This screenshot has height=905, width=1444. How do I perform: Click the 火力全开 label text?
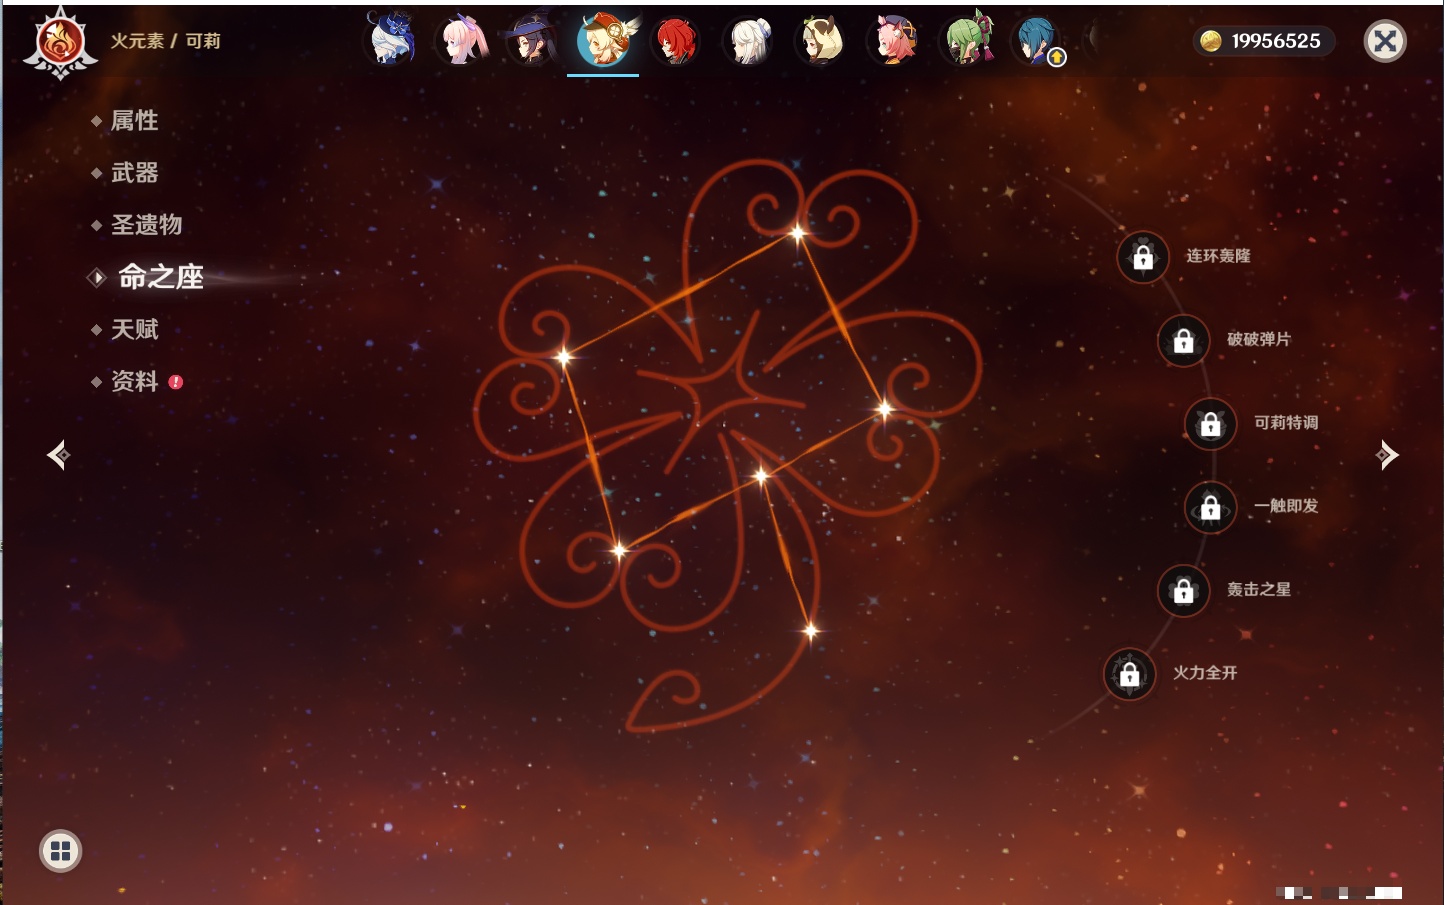[x=1205, y=673]
